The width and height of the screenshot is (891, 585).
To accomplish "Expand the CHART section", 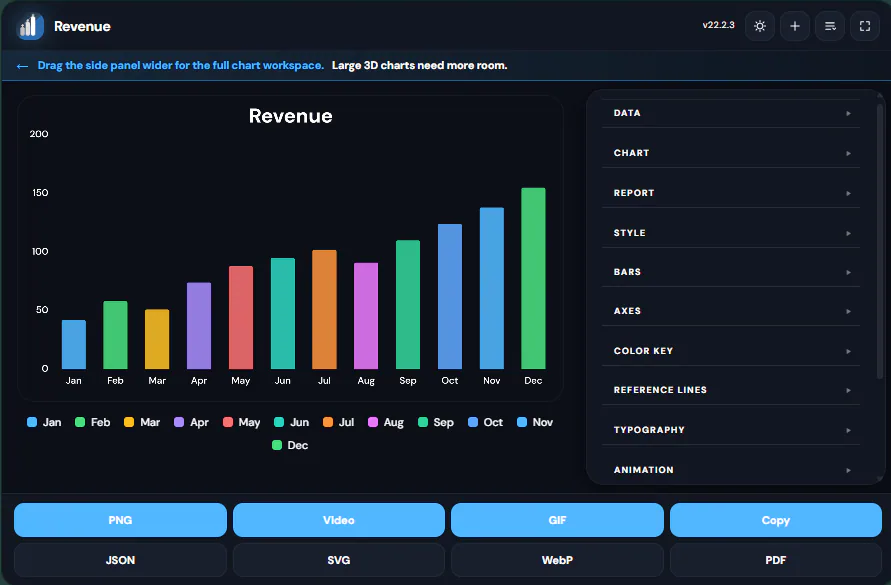I will coord(731,153).
